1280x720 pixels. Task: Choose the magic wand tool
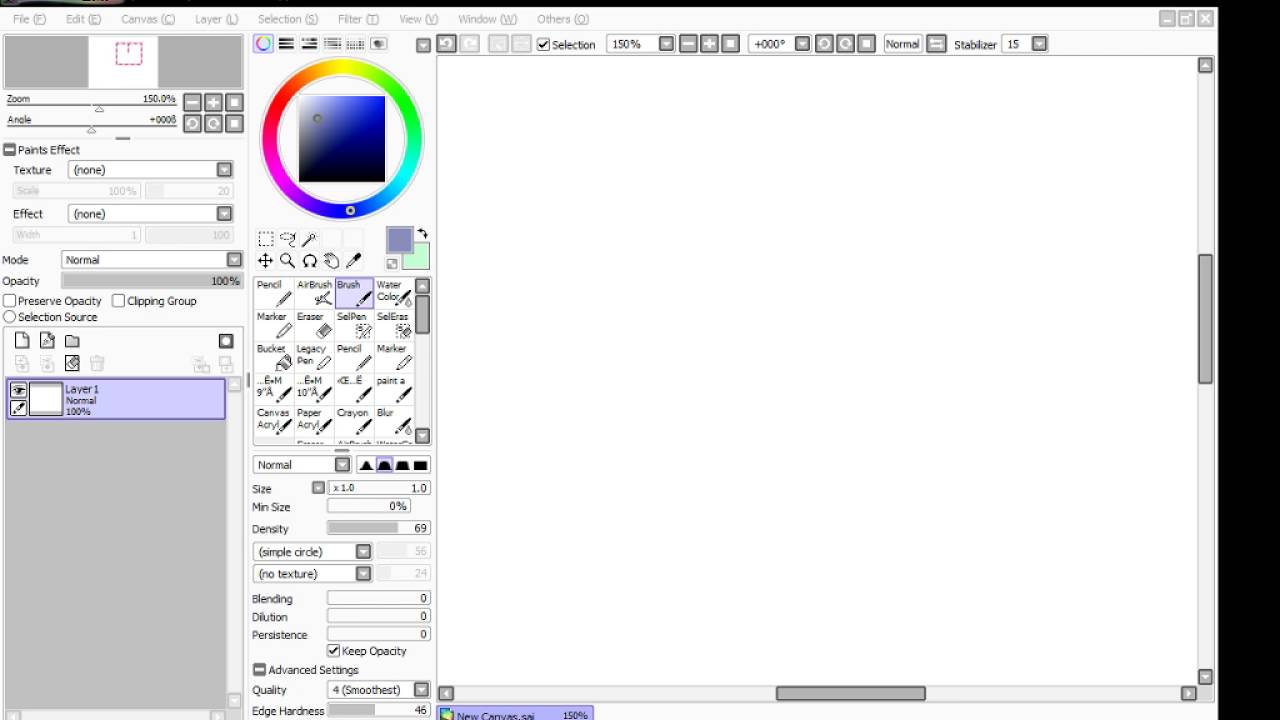coord(309,239)
